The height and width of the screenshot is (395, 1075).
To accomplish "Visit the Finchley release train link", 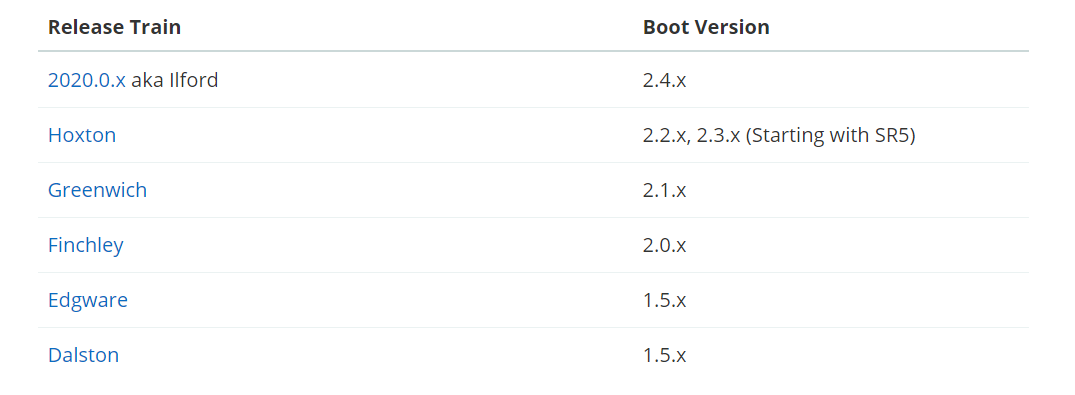I will coord(86,245).
